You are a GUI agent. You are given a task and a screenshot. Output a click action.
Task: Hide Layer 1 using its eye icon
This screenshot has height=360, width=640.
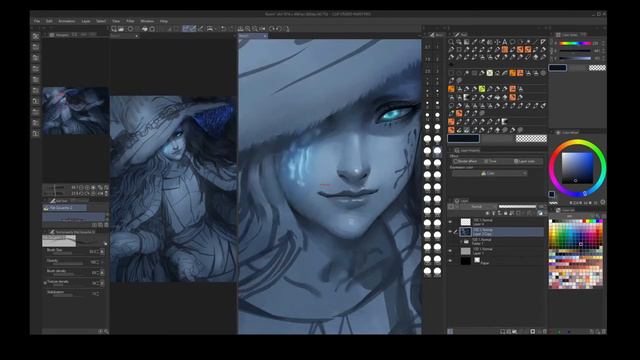(451, 251)
